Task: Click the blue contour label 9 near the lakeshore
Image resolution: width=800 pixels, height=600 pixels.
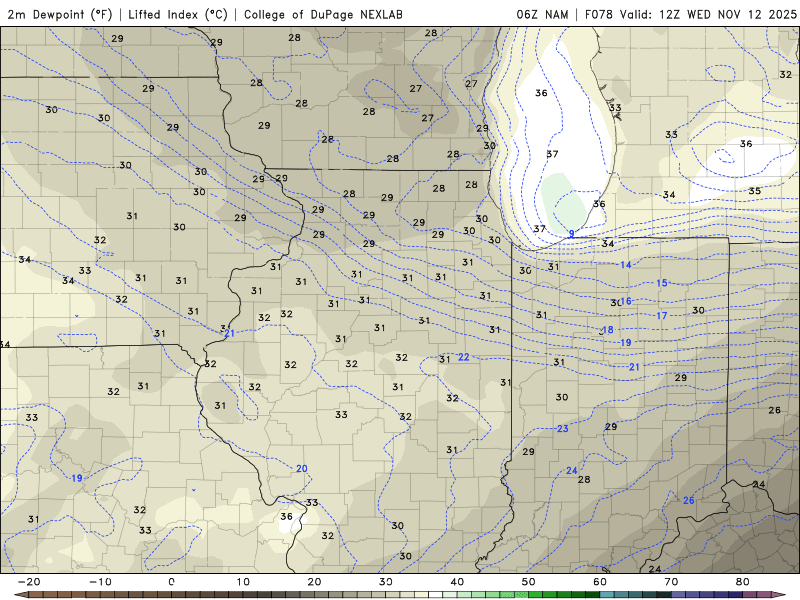Action: [x=571, y=234]
